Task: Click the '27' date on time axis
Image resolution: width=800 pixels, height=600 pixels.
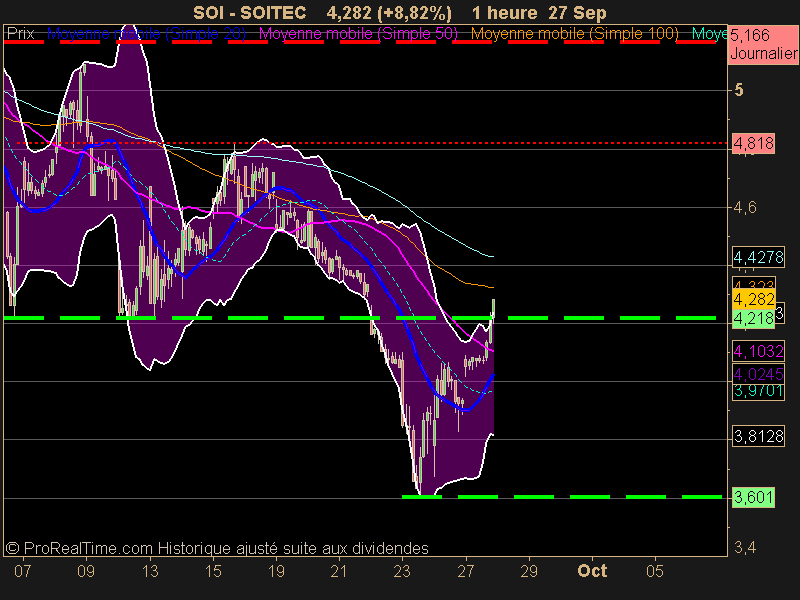Action: (465, 571)
